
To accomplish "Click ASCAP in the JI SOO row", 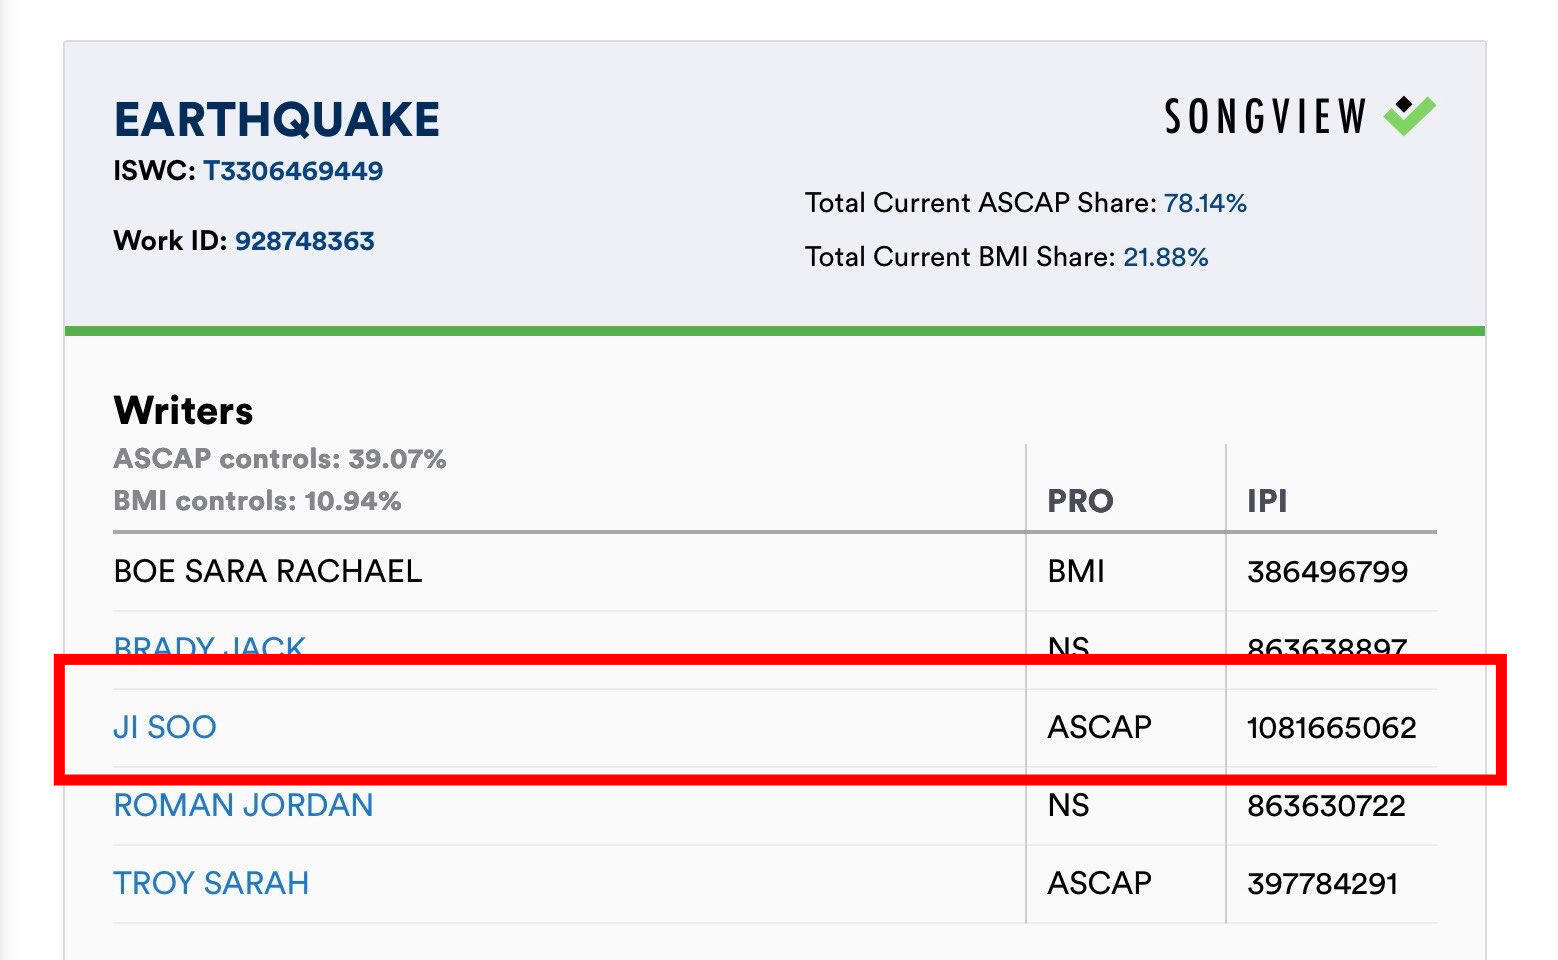I will coord(1099,727).
